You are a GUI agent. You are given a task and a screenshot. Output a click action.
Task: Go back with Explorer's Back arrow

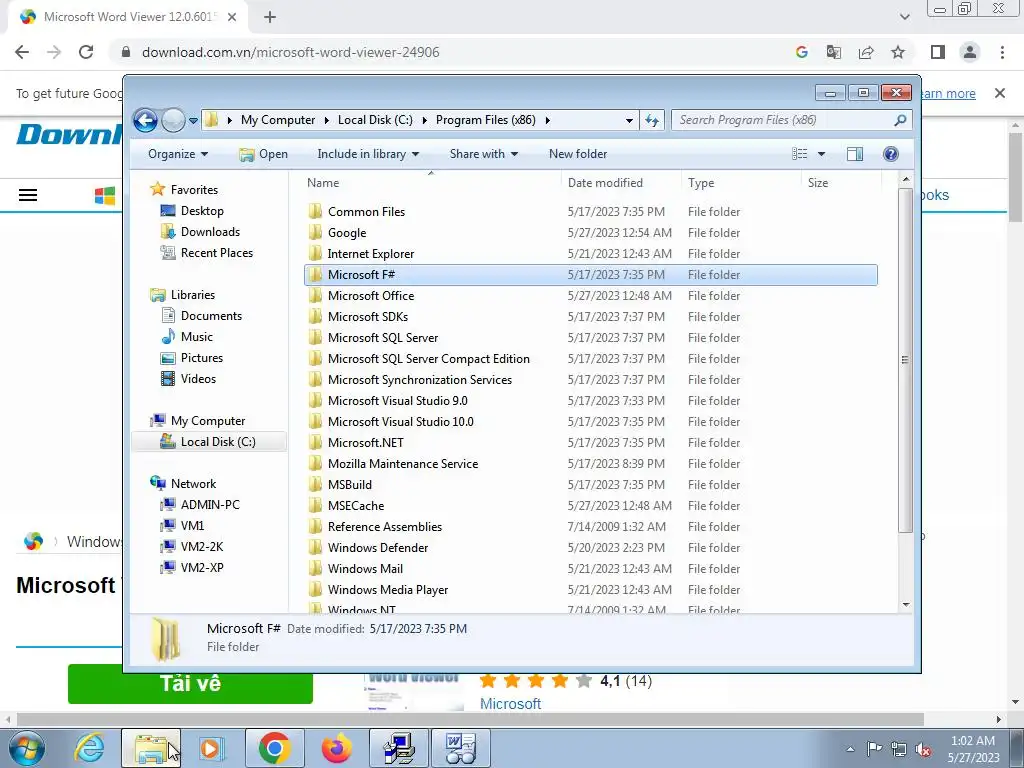click(x=145, y=120)
